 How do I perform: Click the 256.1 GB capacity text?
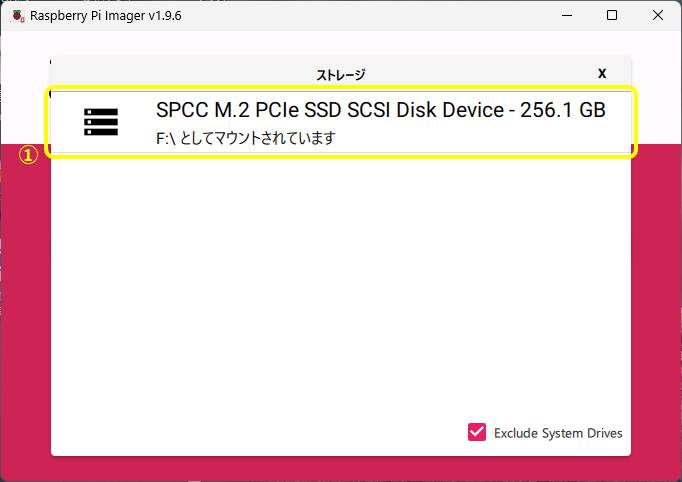[563, 110]
